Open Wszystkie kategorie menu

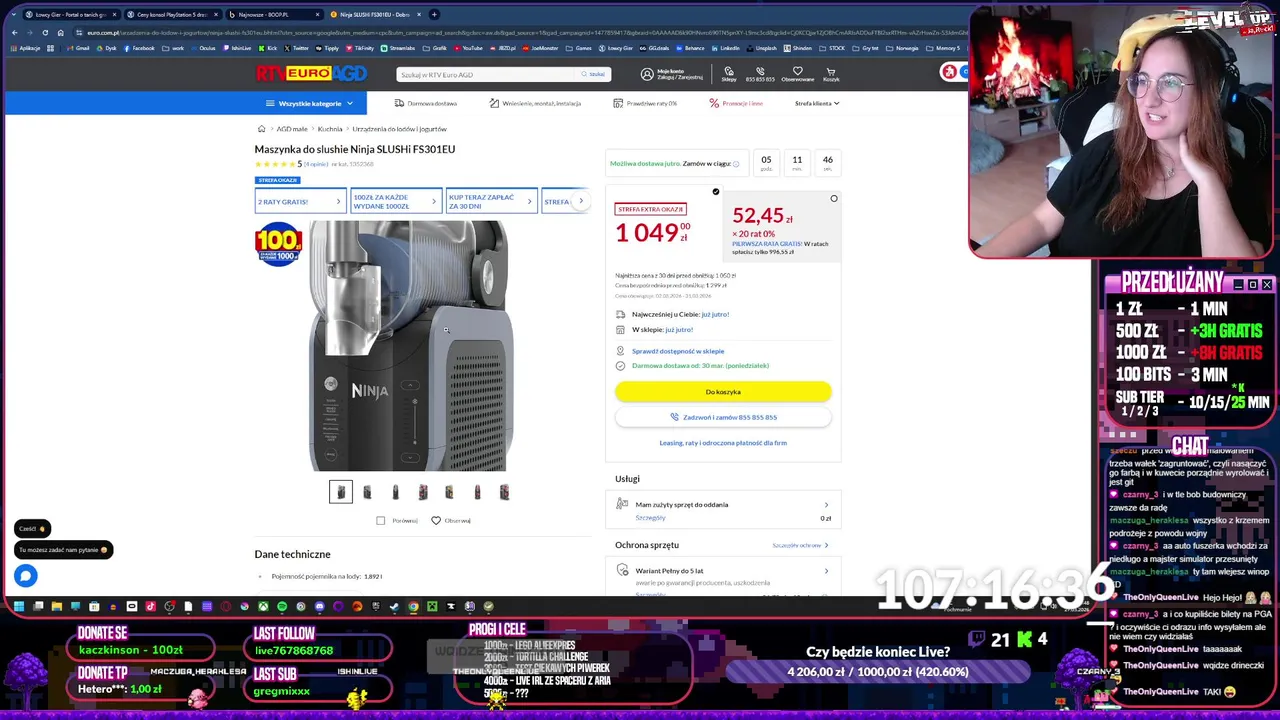tap(309, 103)
